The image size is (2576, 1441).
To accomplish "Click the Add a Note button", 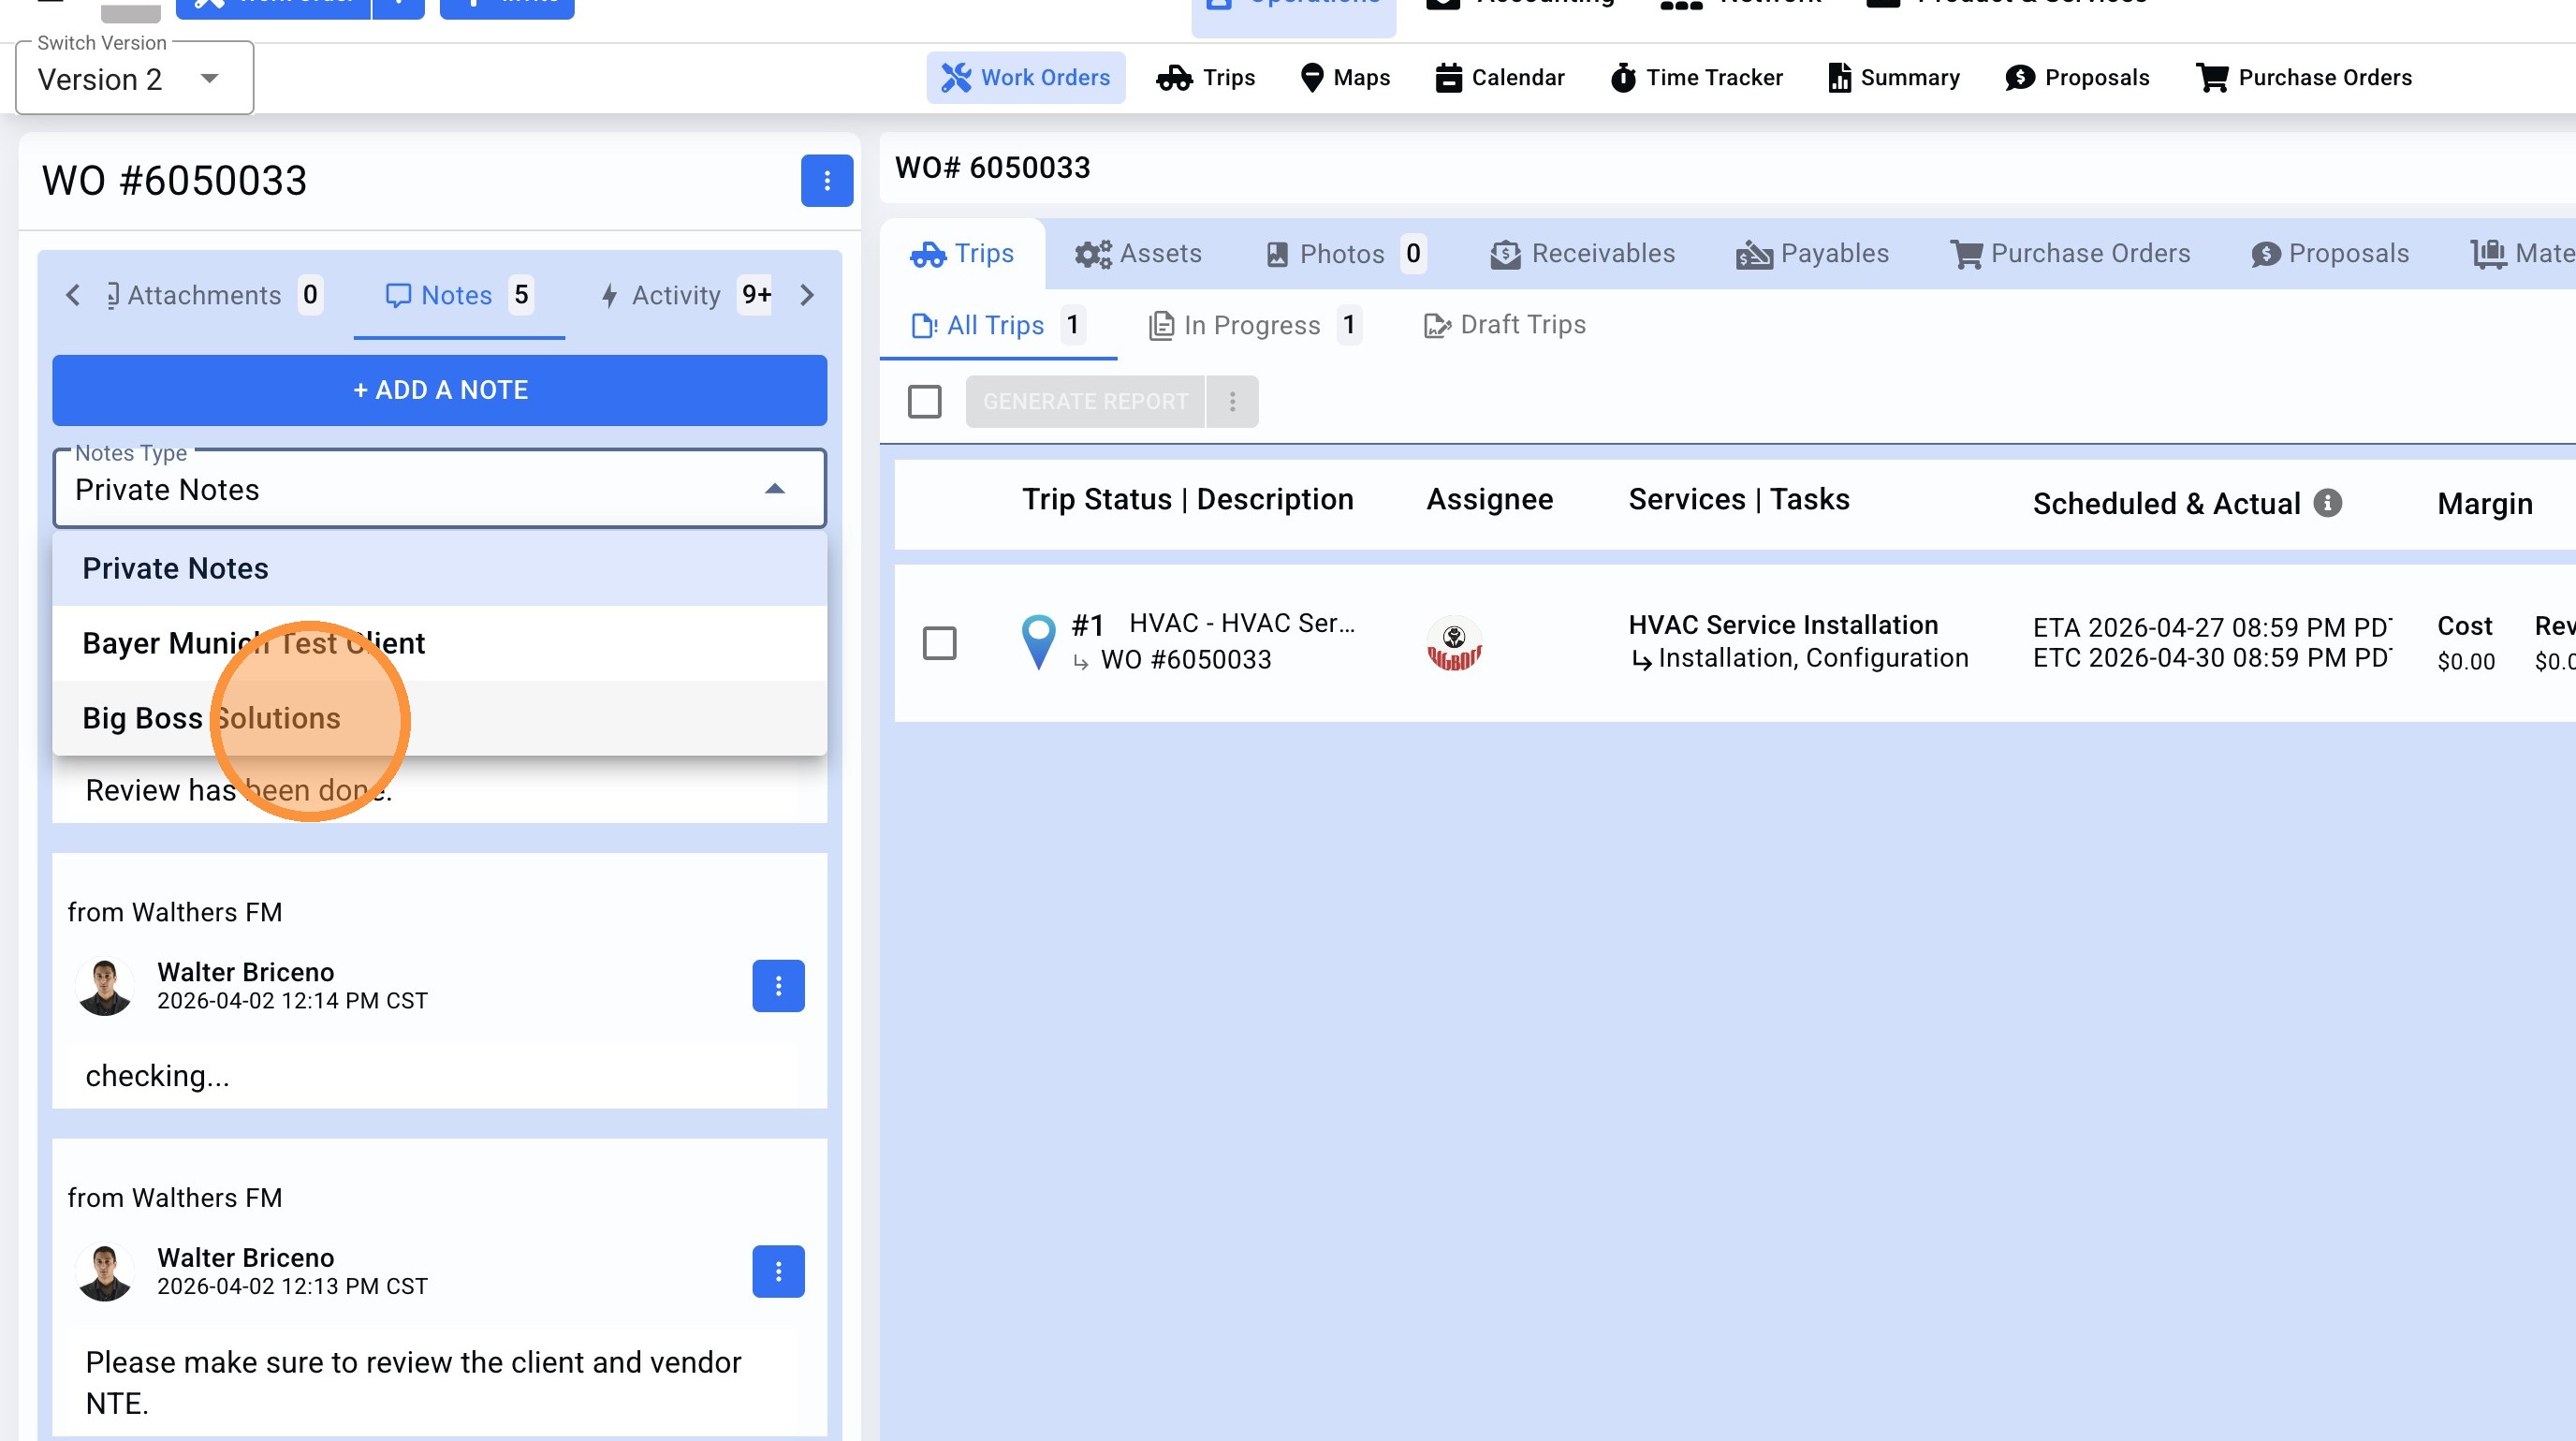I will [439, 390].
